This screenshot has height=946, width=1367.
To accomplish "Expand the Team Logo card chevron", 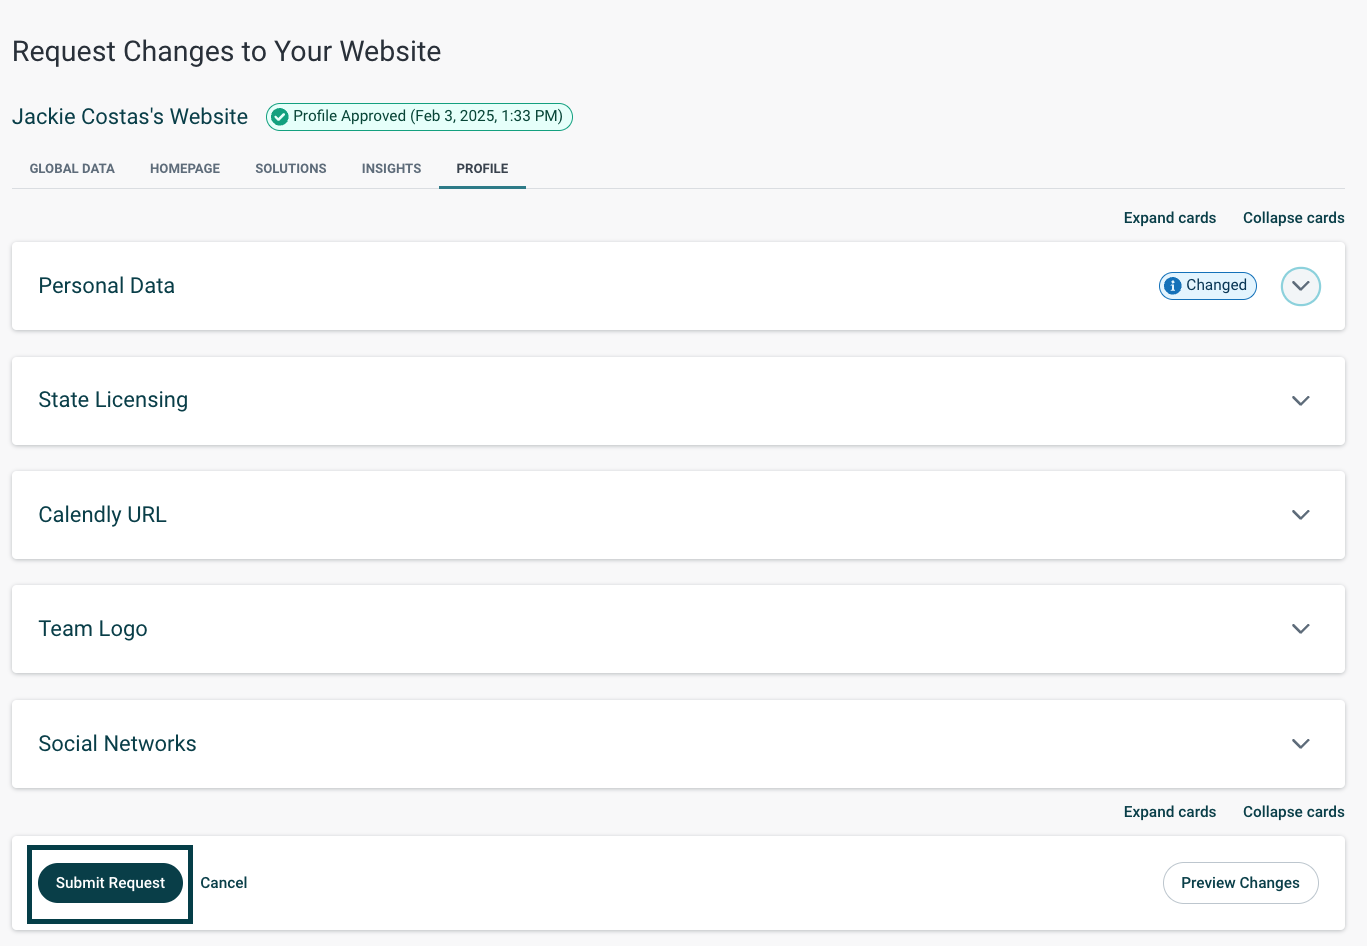I will [x=1301, y=629].
